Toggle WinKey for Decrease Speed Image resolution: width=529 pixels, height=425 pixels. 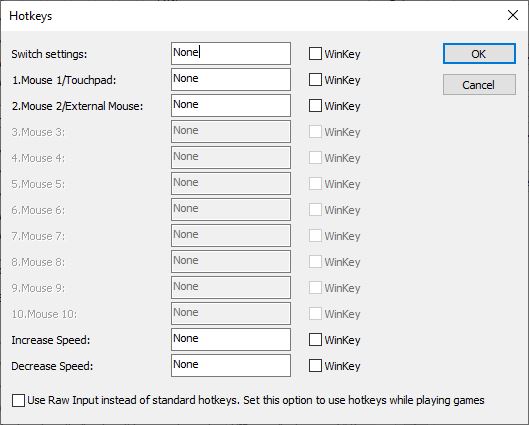pyautogui.click(x=315, y=366)
